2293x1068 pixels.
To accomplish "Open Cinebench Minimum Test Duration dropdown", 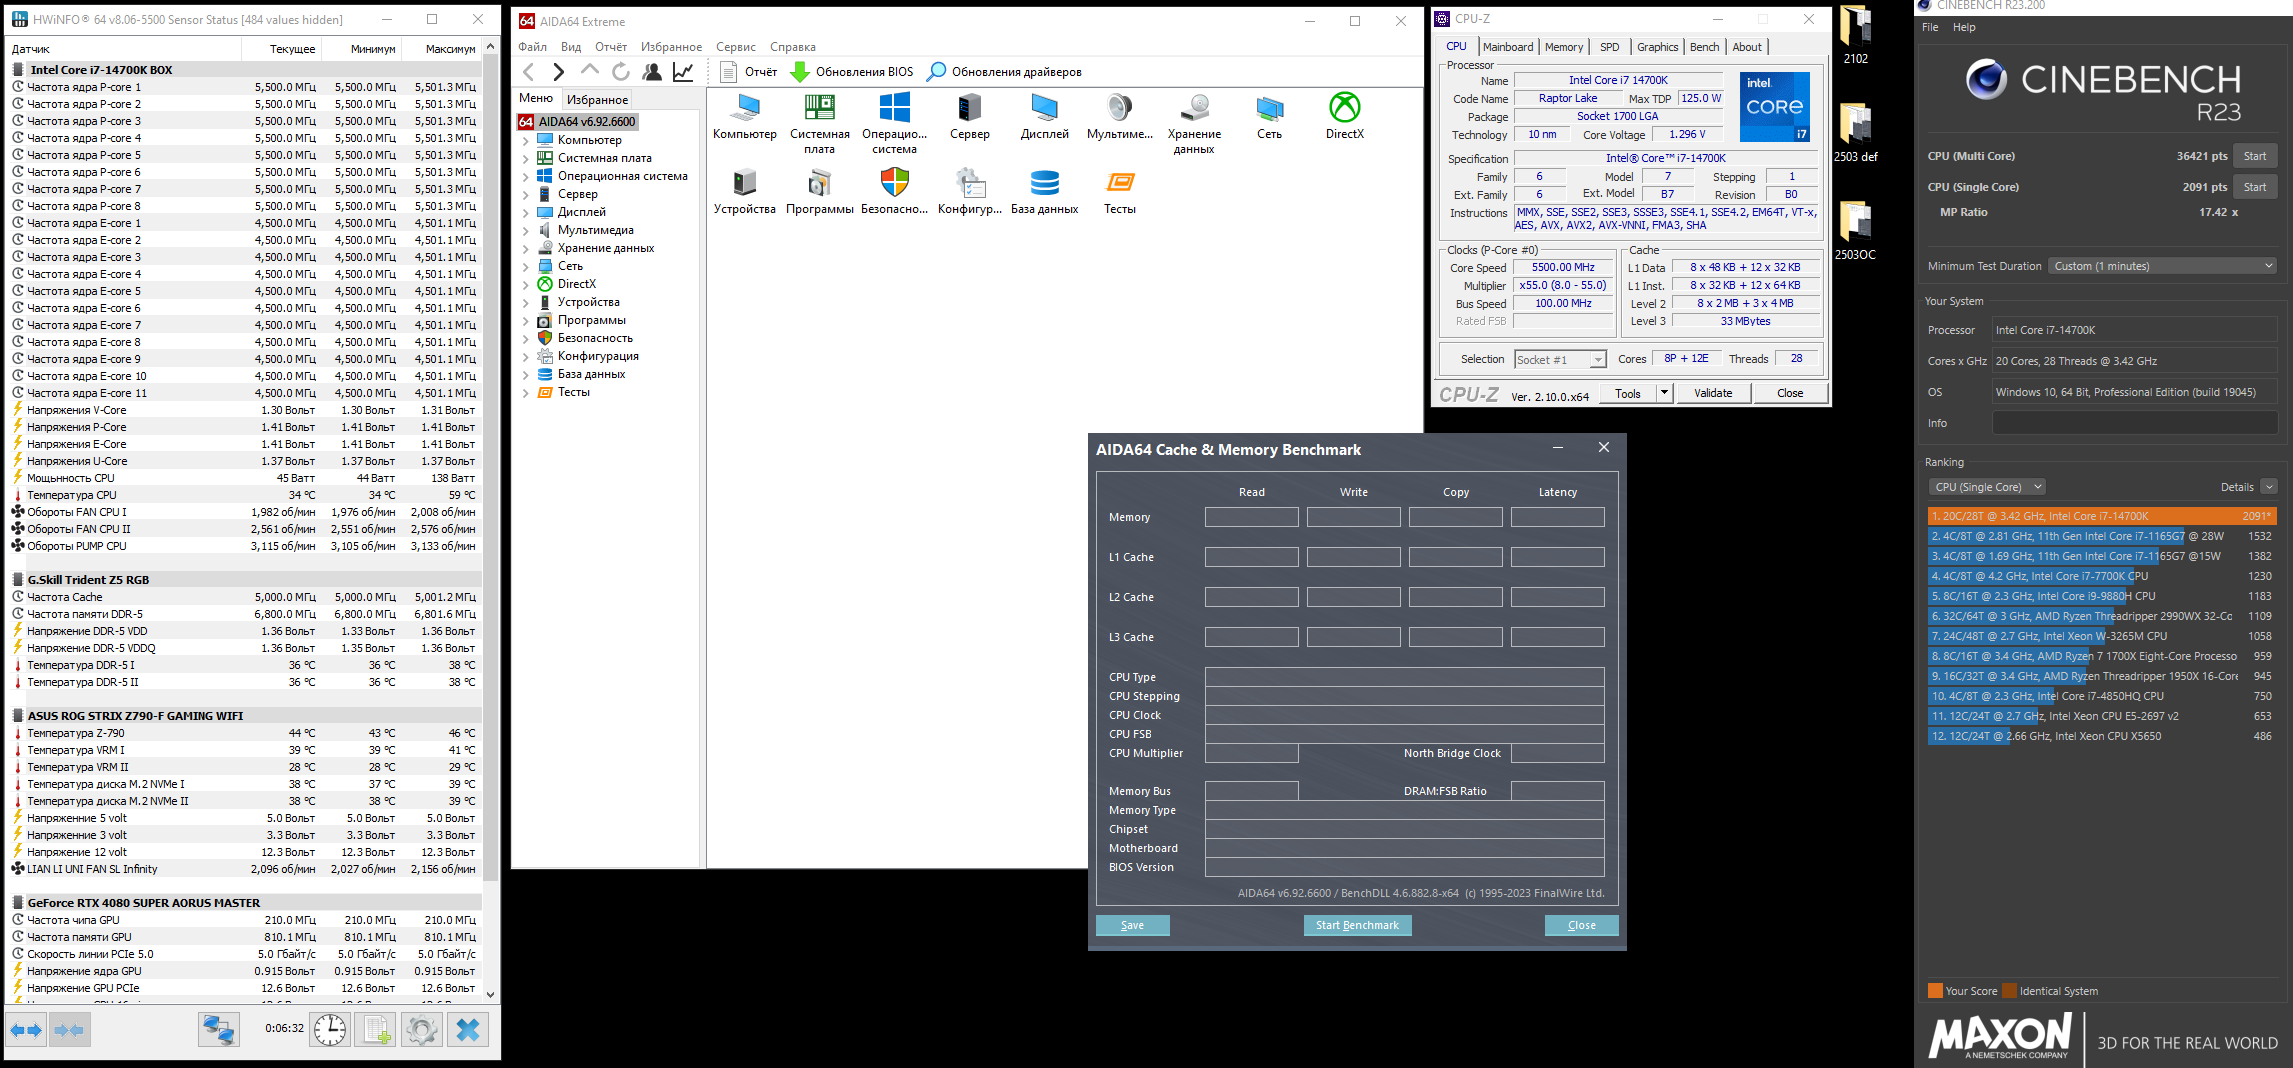I will click(2162, 266).
